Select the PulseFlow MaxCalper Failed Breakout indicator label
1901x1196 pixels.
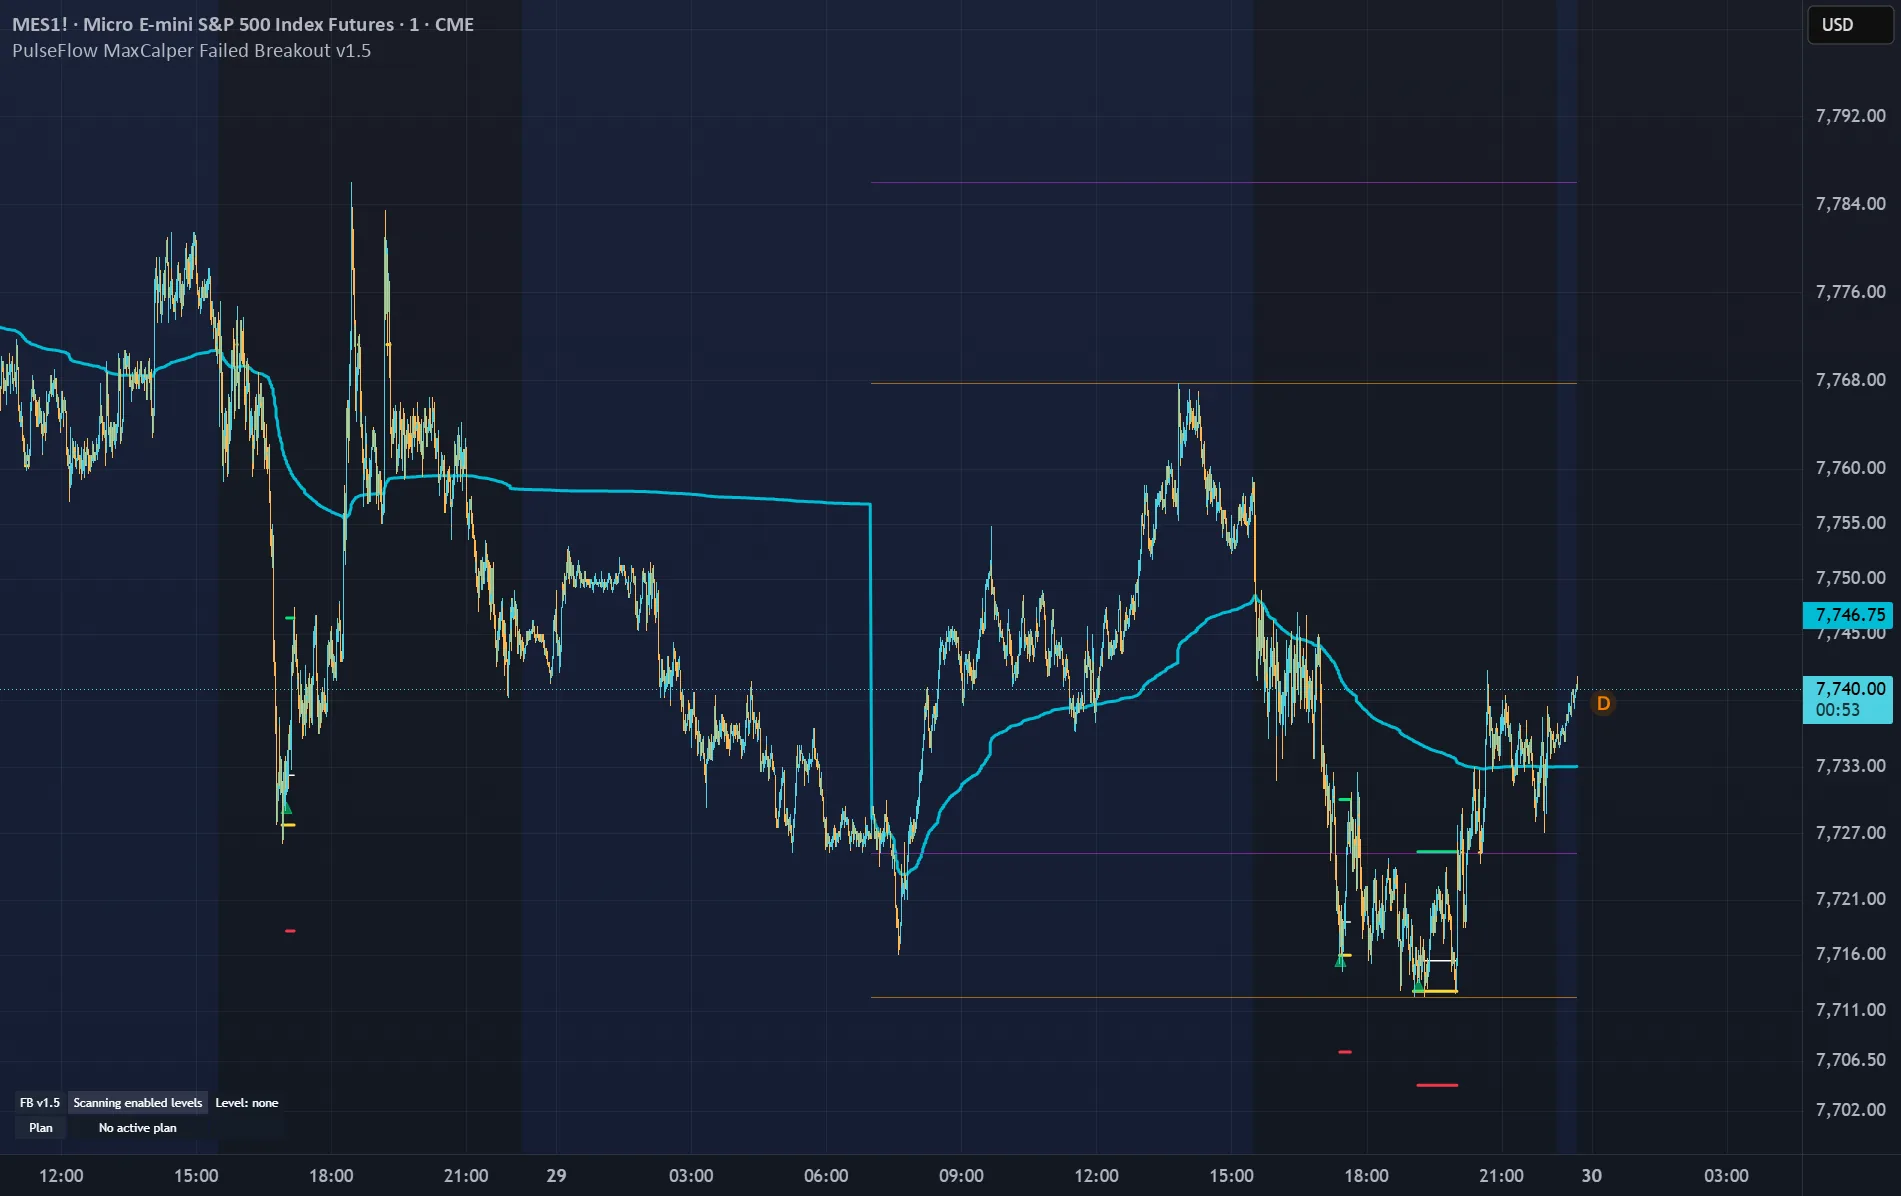pos(191,51)
